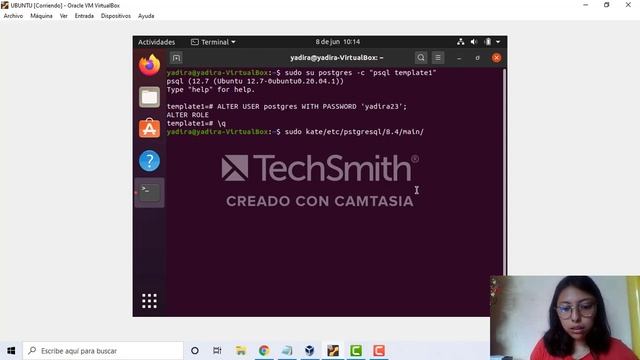
Task: Open File Explorer in taskbar
Action: [x=241, y=351]
